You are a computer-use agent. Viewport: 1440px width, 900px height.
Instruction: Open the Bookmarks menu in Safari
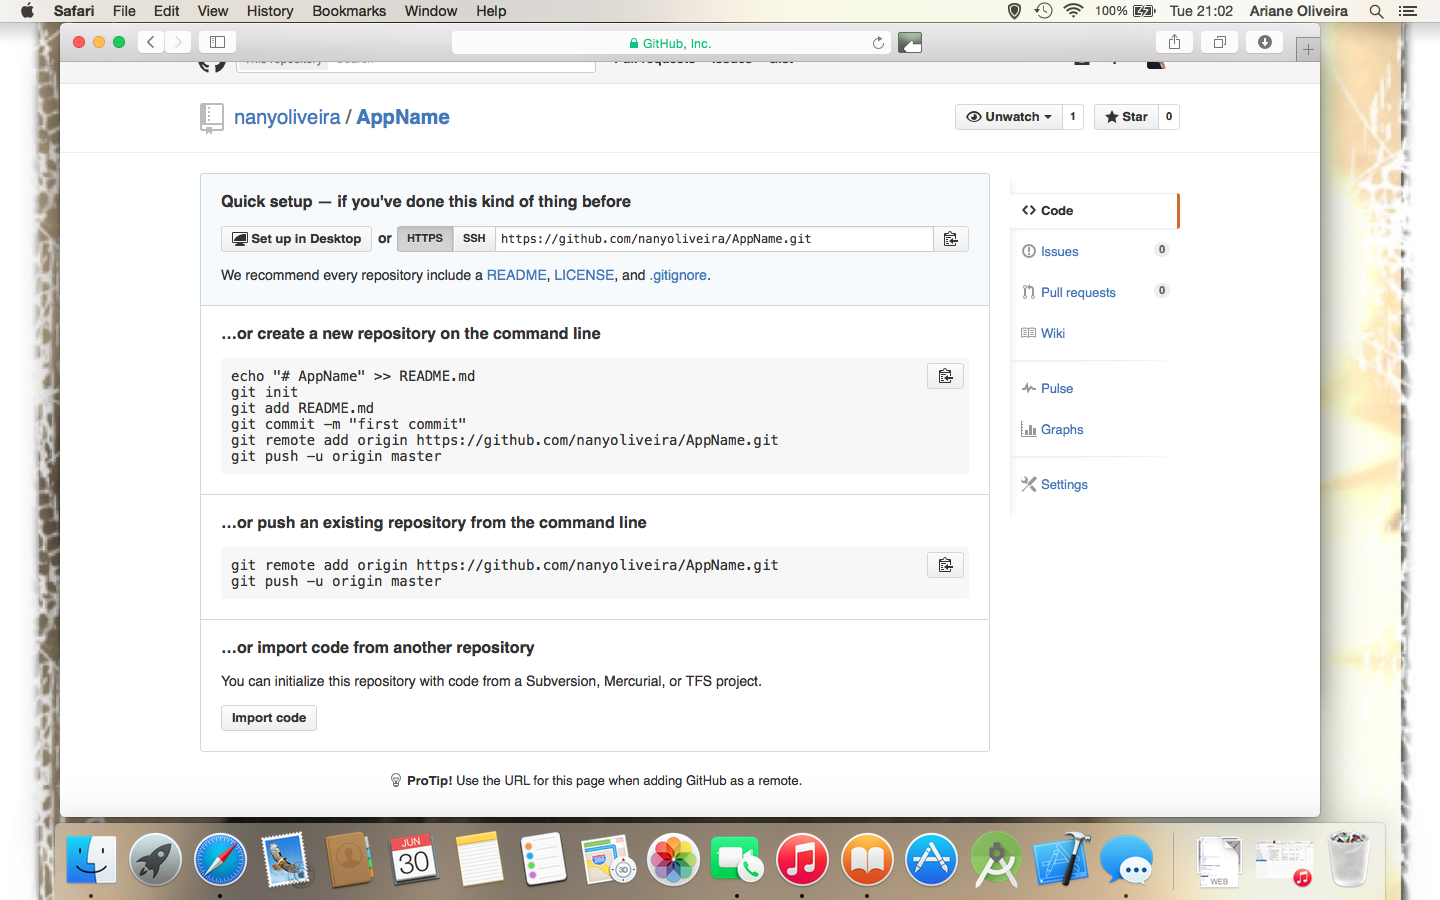348,11
